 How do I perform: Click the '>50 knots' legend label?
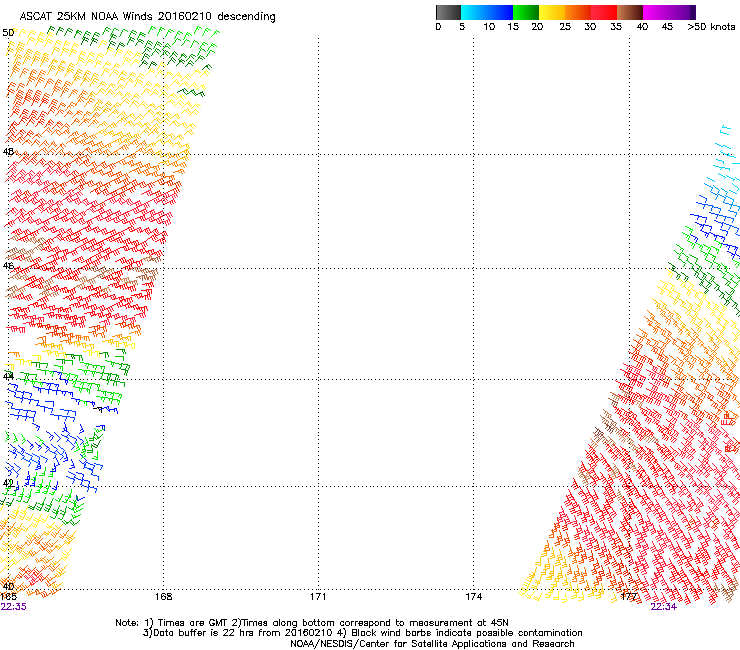tap(711, 27)
